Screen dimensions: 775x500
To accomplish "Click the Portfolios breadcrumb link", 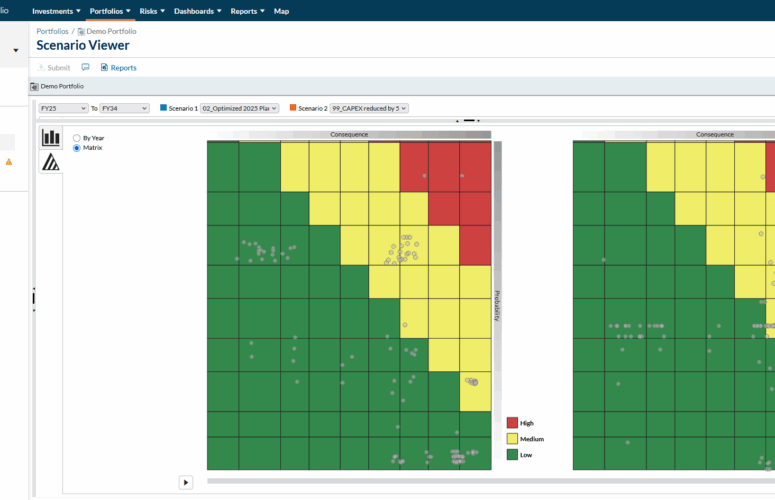I will (x=53, y=32).
